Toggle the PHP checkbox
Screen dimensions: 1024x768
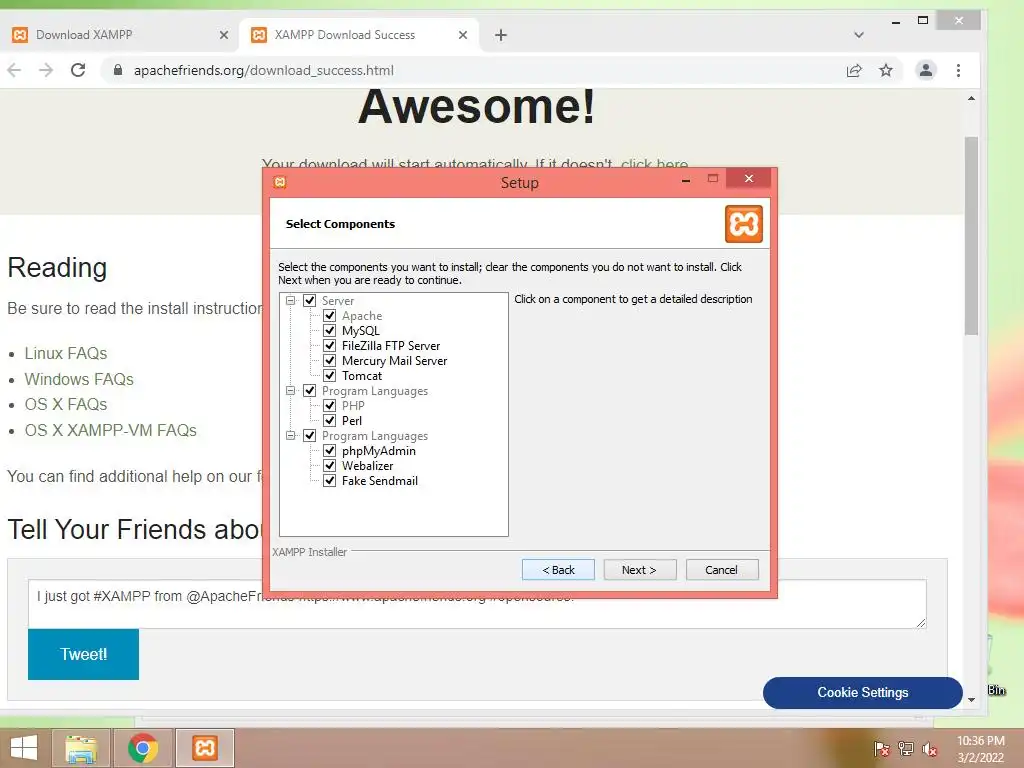click(x=330, y=406)
